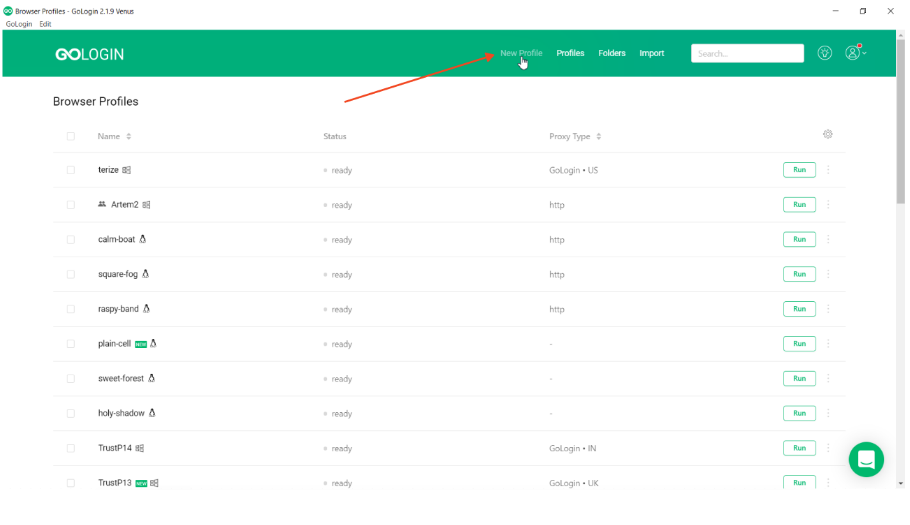Click the Windows OS icon beside TrustP14
The height and width of the screenshot is (525, 910).
140,448
